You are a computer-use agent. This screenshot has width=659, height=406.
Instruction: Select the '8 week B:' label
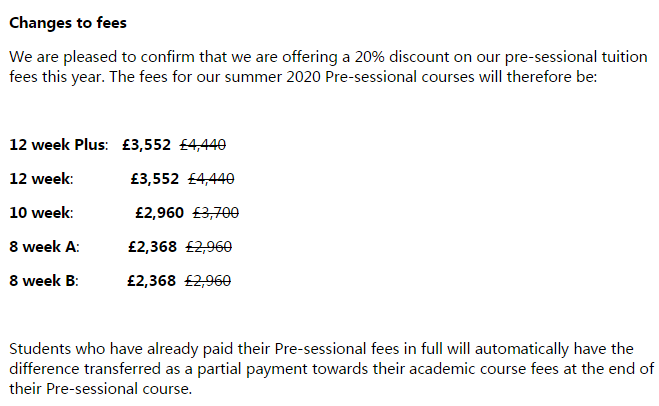point(44,281)
